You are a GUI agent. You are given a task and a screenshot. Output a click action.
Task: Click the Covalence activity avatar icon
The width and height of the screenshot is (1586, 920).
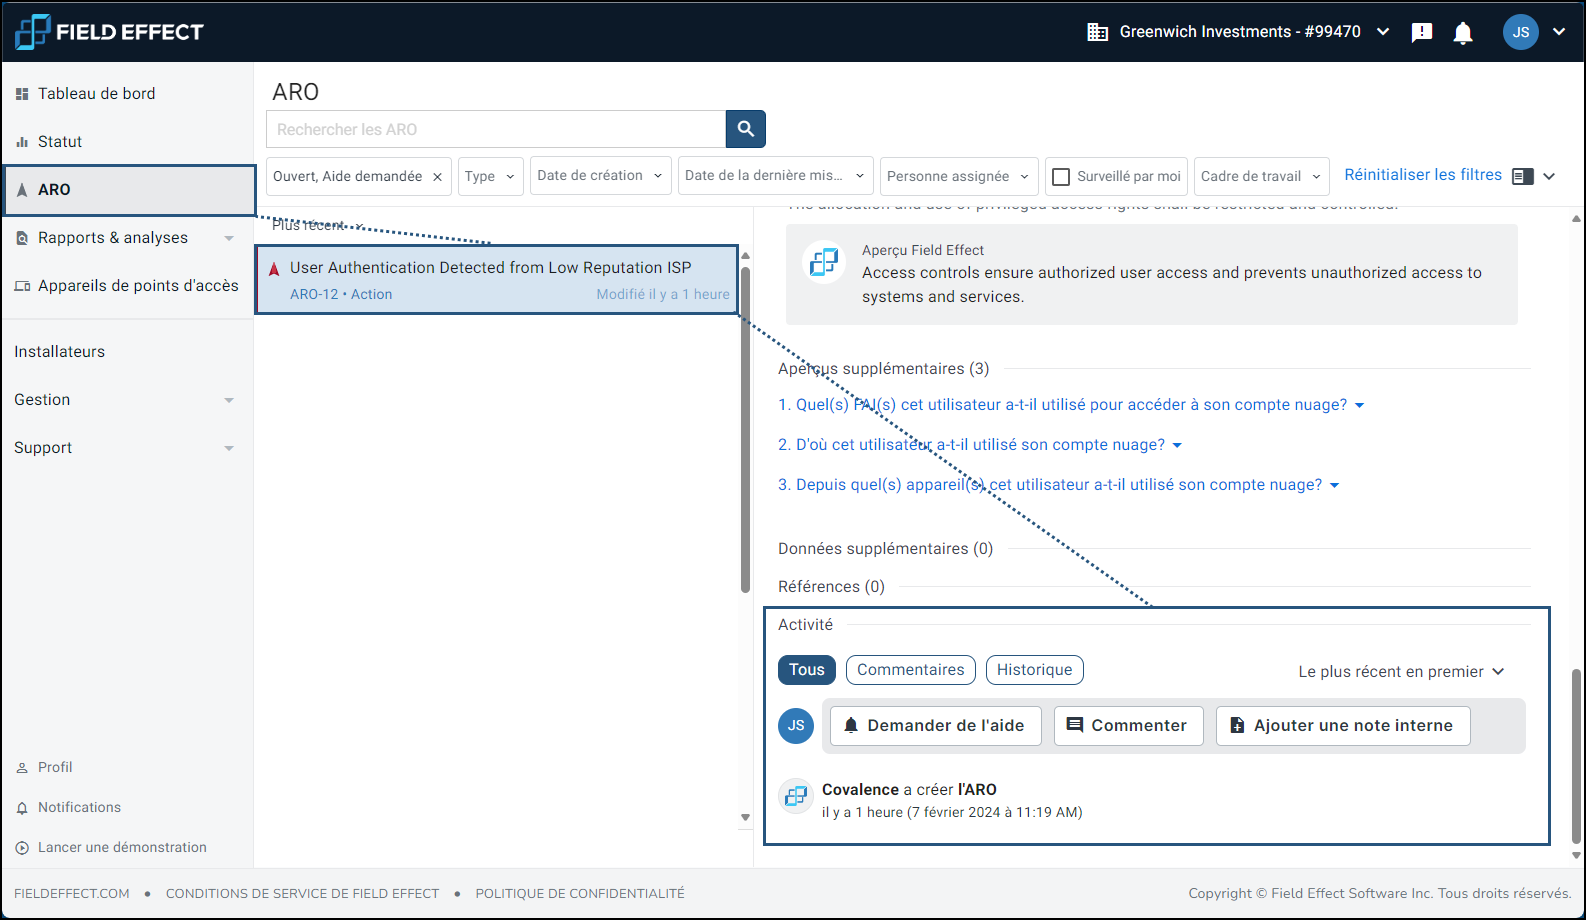point(796,796)
